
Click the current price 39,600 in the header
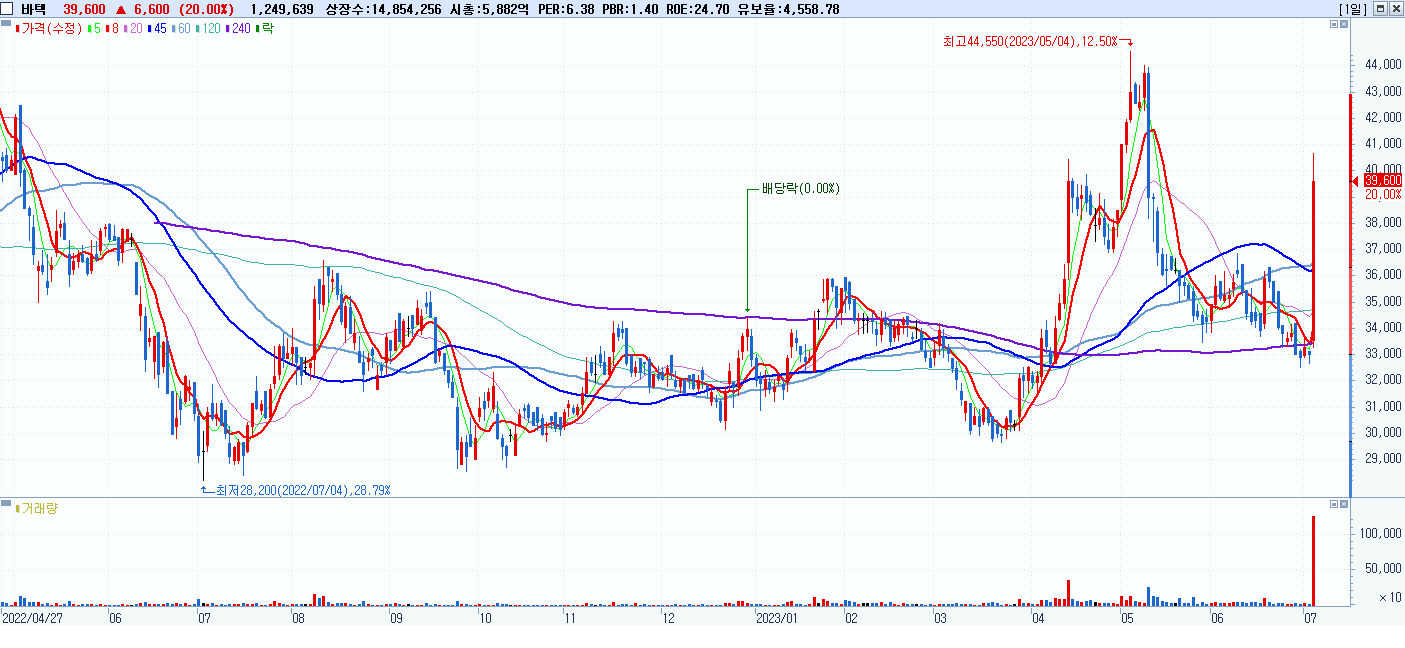tap(84, 9)
